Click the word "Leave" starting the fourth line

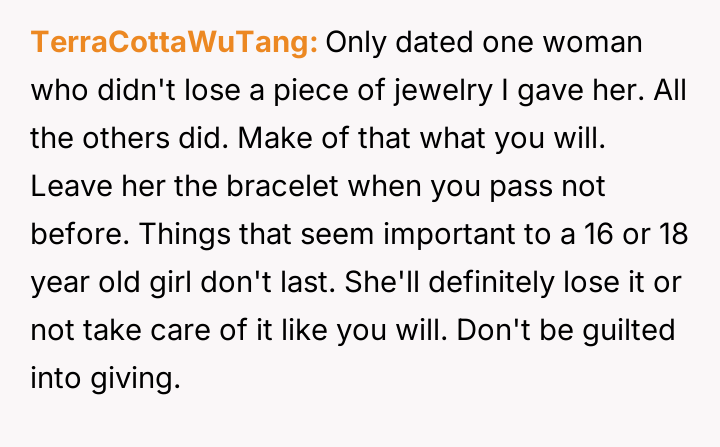(x=64, y=187)
